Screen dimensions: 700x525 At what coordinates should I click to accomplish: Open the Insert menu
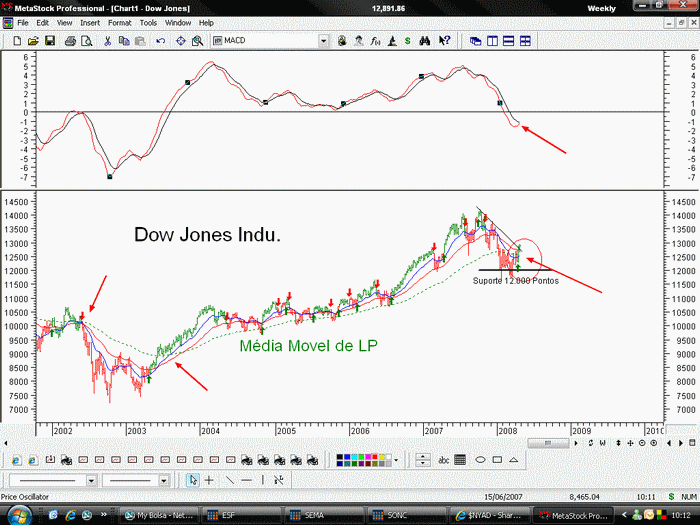pos(90,23)
